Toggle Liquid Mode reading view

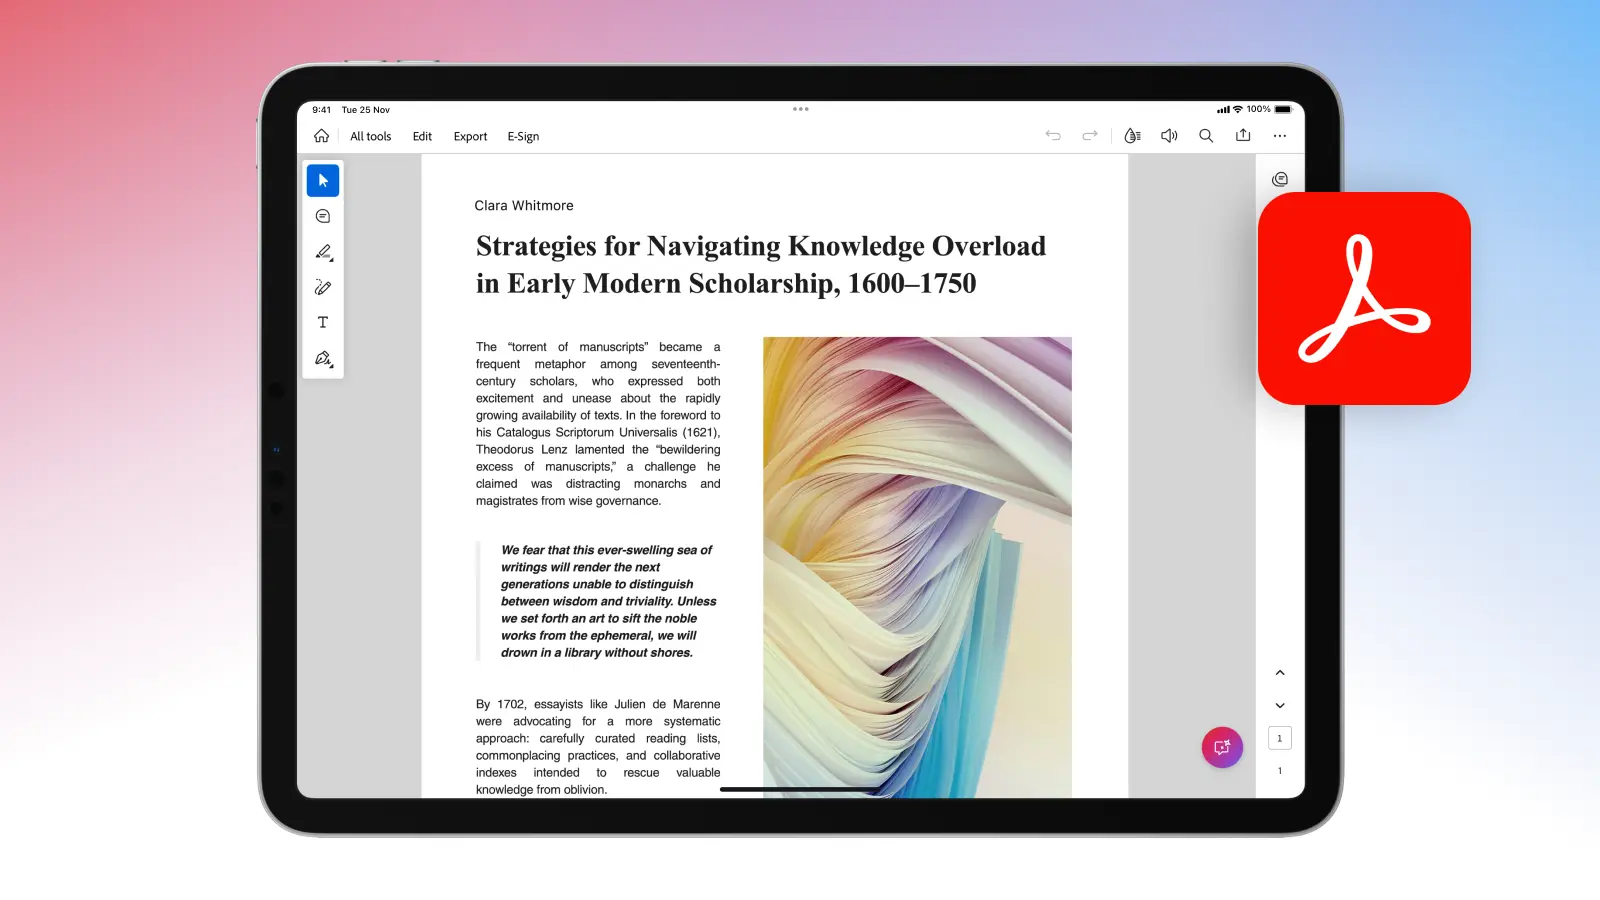click(1132, 136)
